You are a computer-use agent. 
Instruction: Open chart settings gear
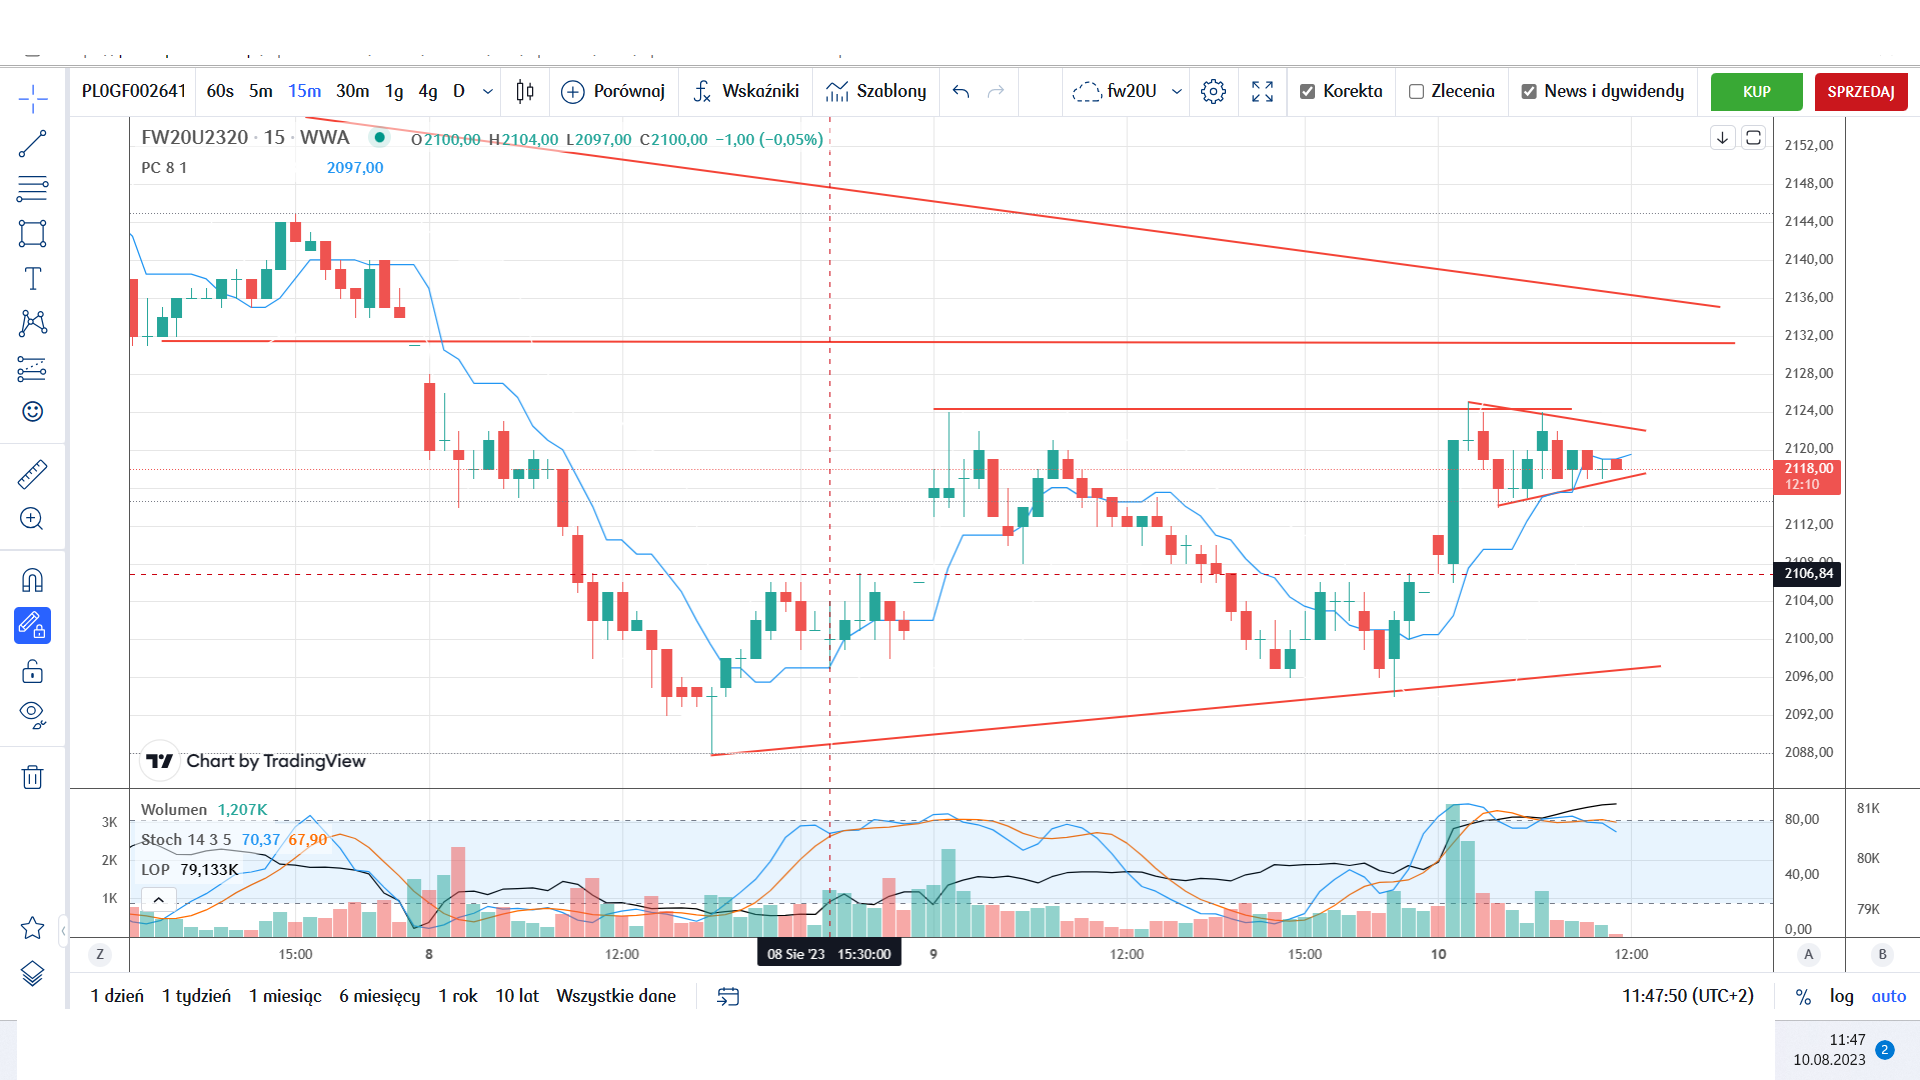(1213, 91)
